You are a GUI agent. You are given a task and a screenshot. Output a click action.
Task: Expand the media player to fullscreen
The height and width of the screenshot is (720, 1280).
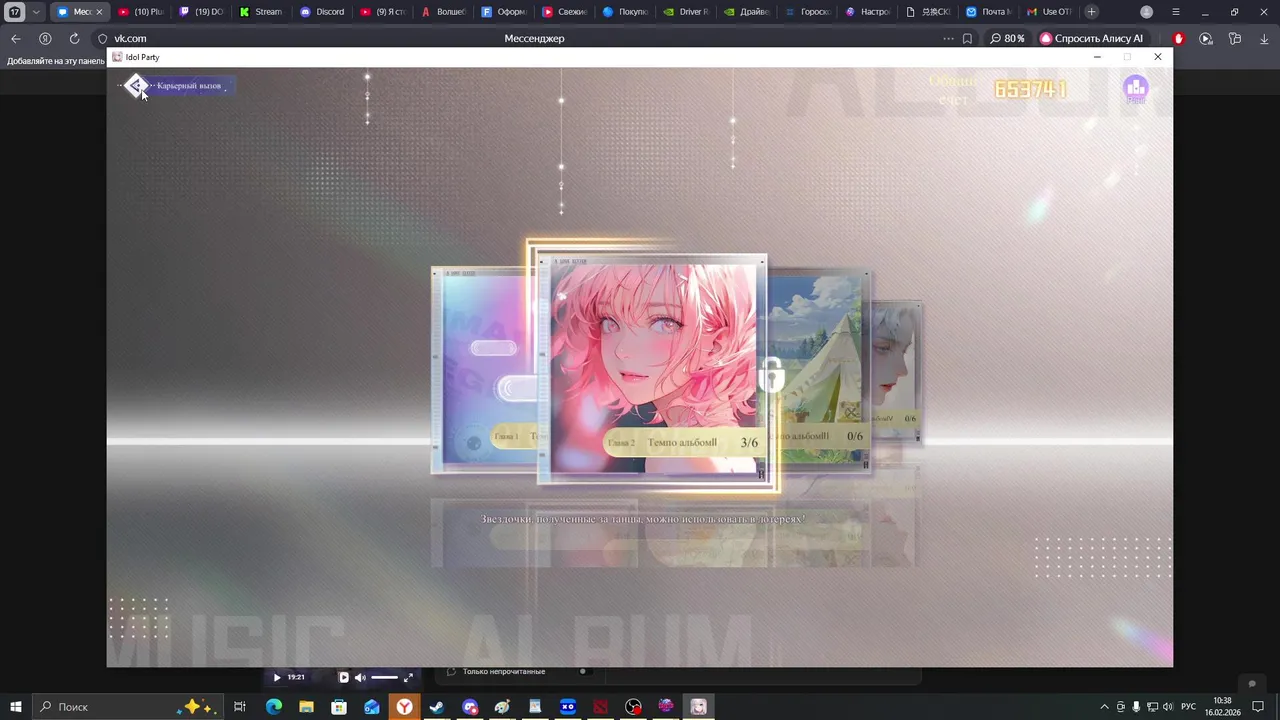click(408, 677)
